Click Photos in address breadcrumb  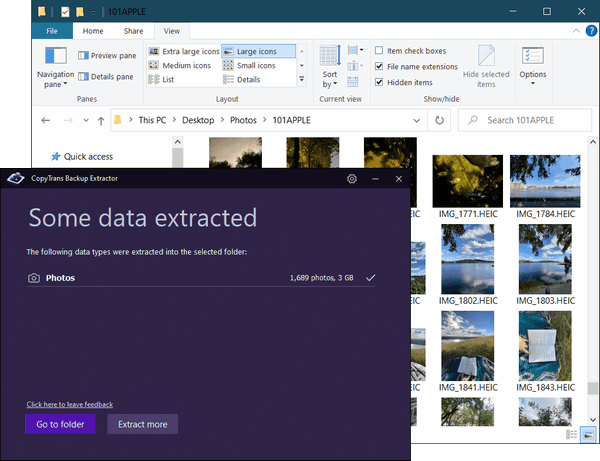tap(243, 120)
